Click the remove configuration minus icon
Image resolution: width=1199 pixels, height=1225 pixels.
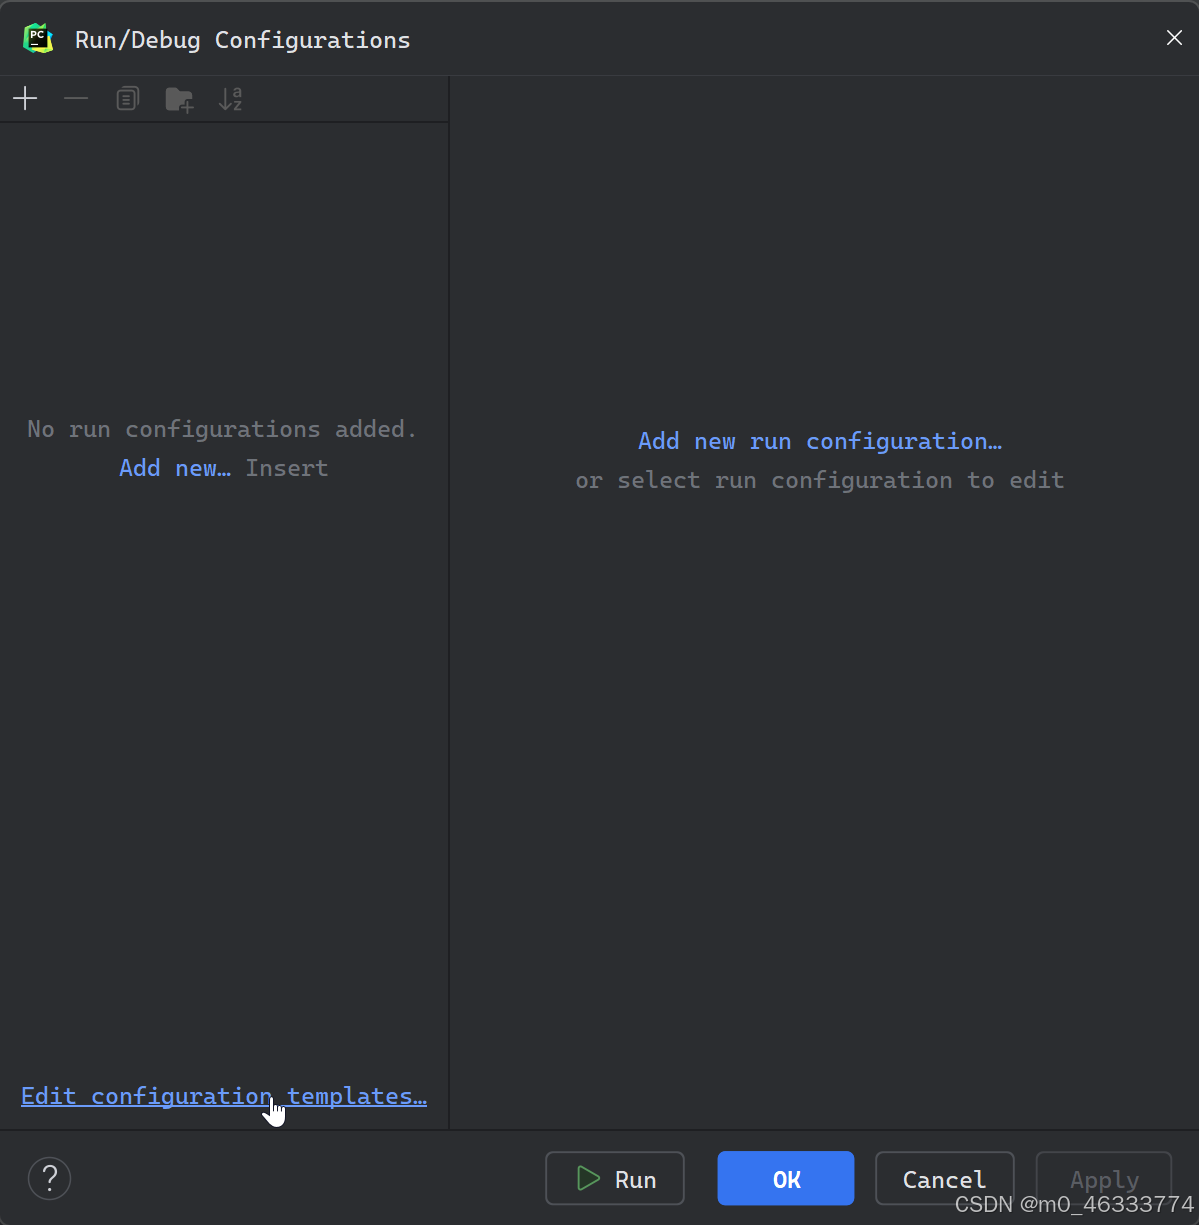[x=76, y=98]
